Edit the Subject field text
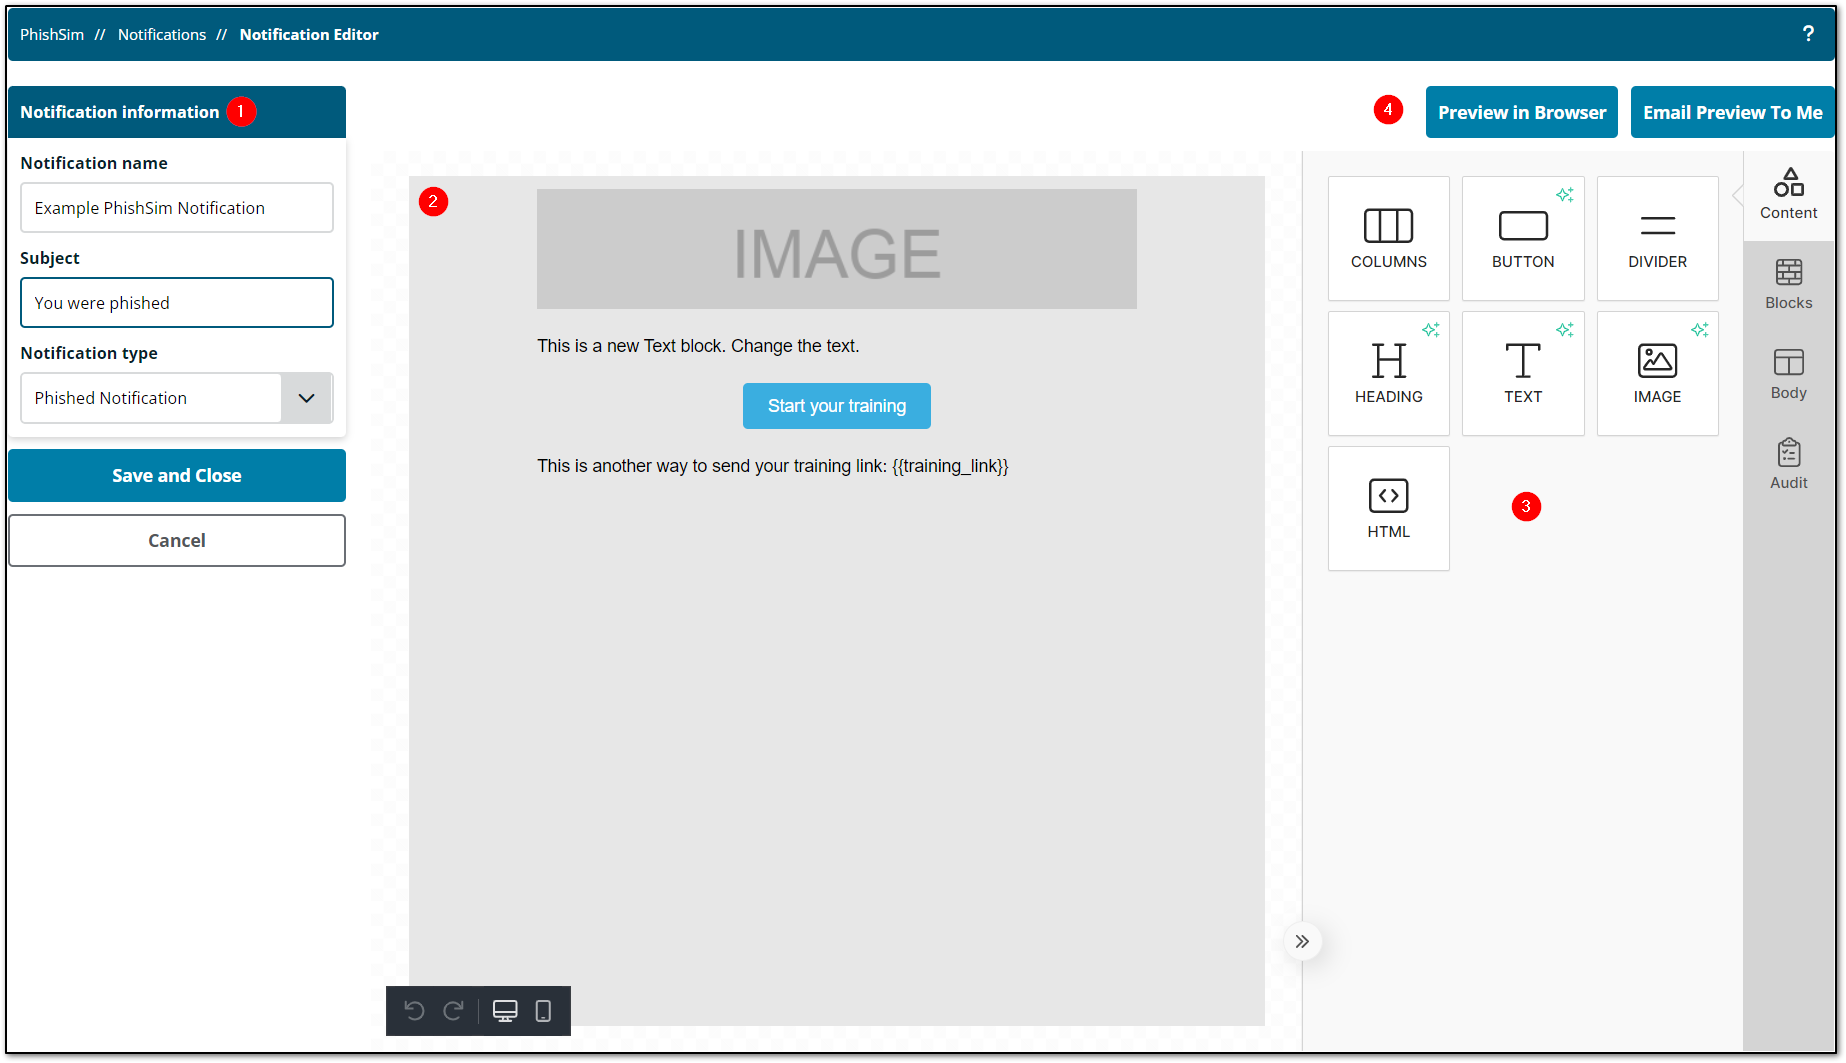1846x1063 pixels. 176,302
